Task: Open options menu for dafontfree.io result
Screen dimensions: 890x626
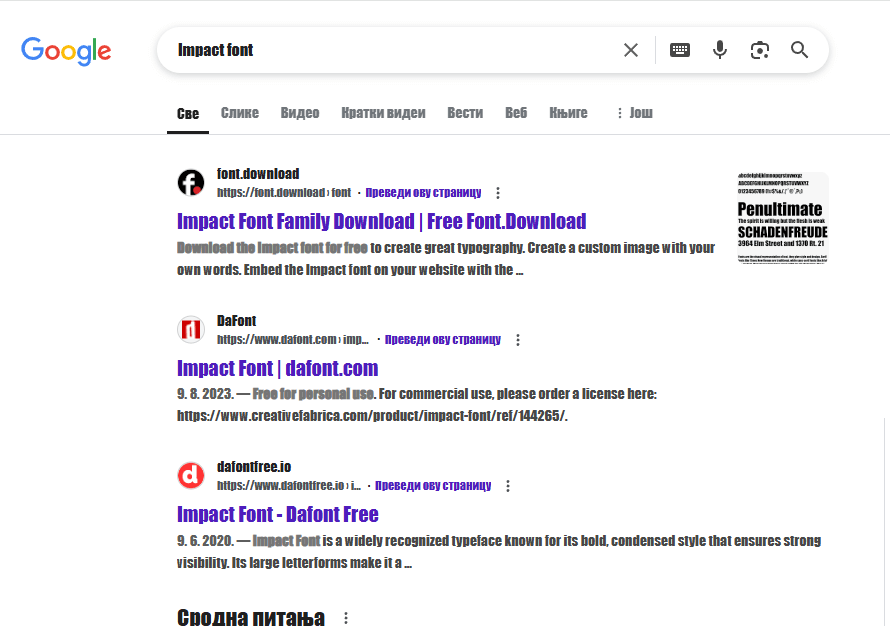Action: 508,486
